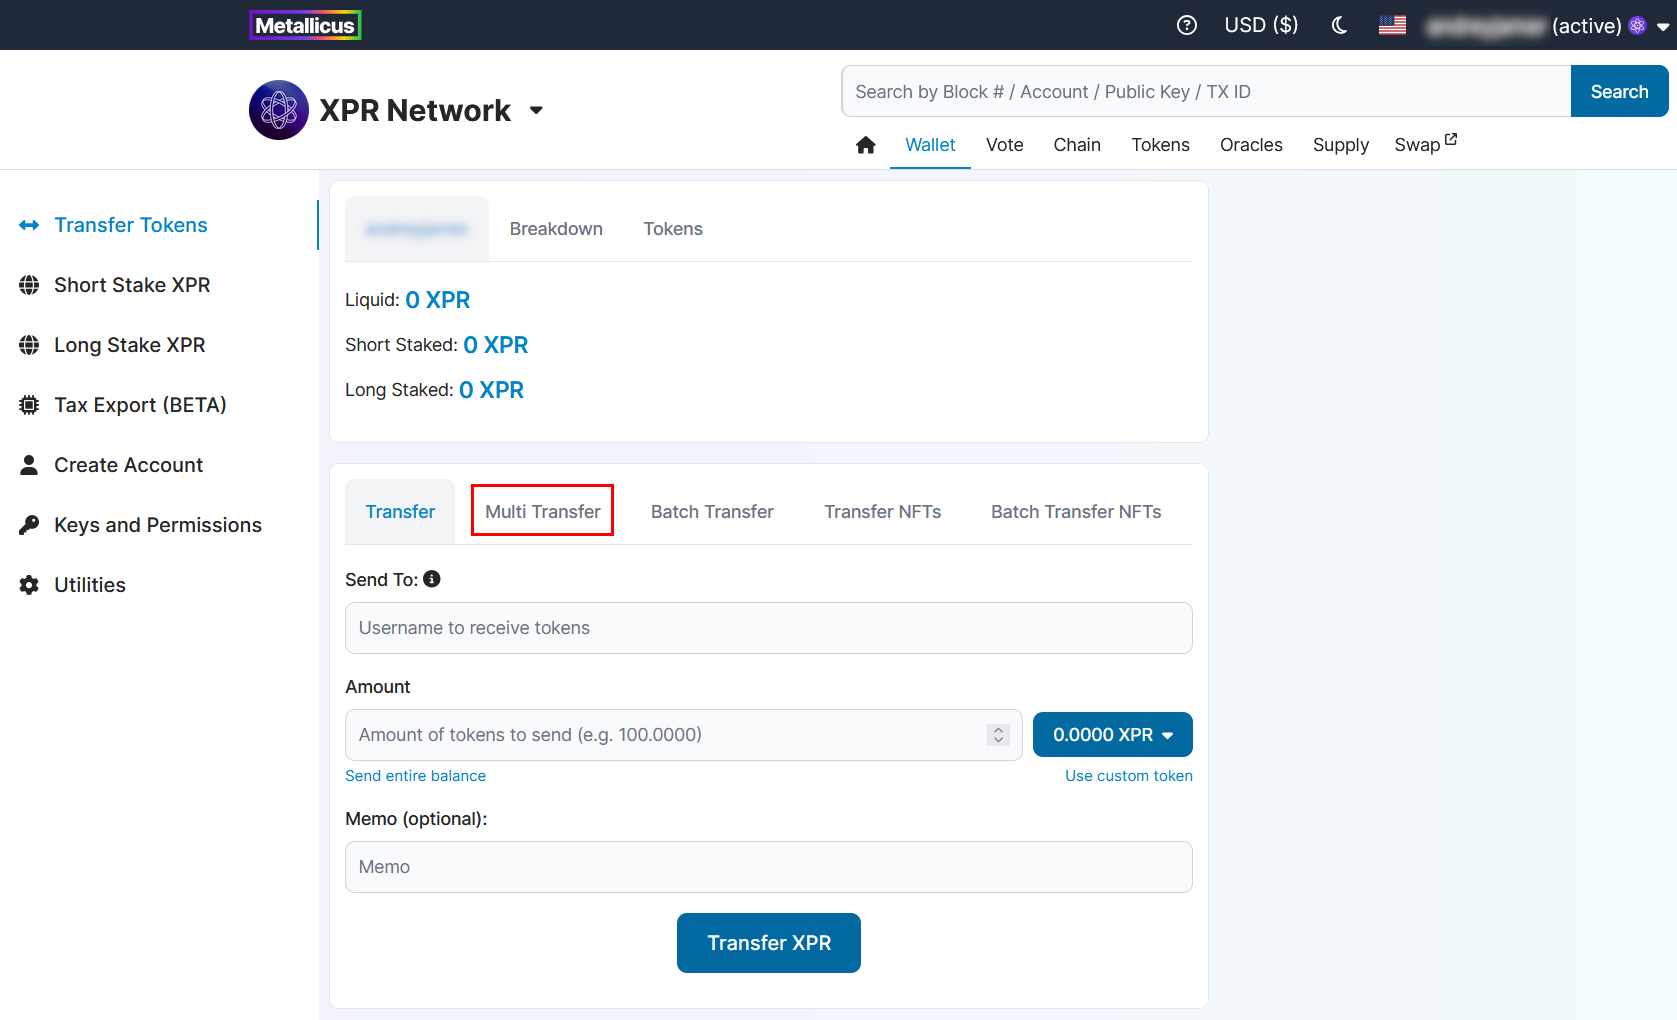The image size is (1677, 1020).
Task: Click the Utilities gear icon
Action: [29, 585]
